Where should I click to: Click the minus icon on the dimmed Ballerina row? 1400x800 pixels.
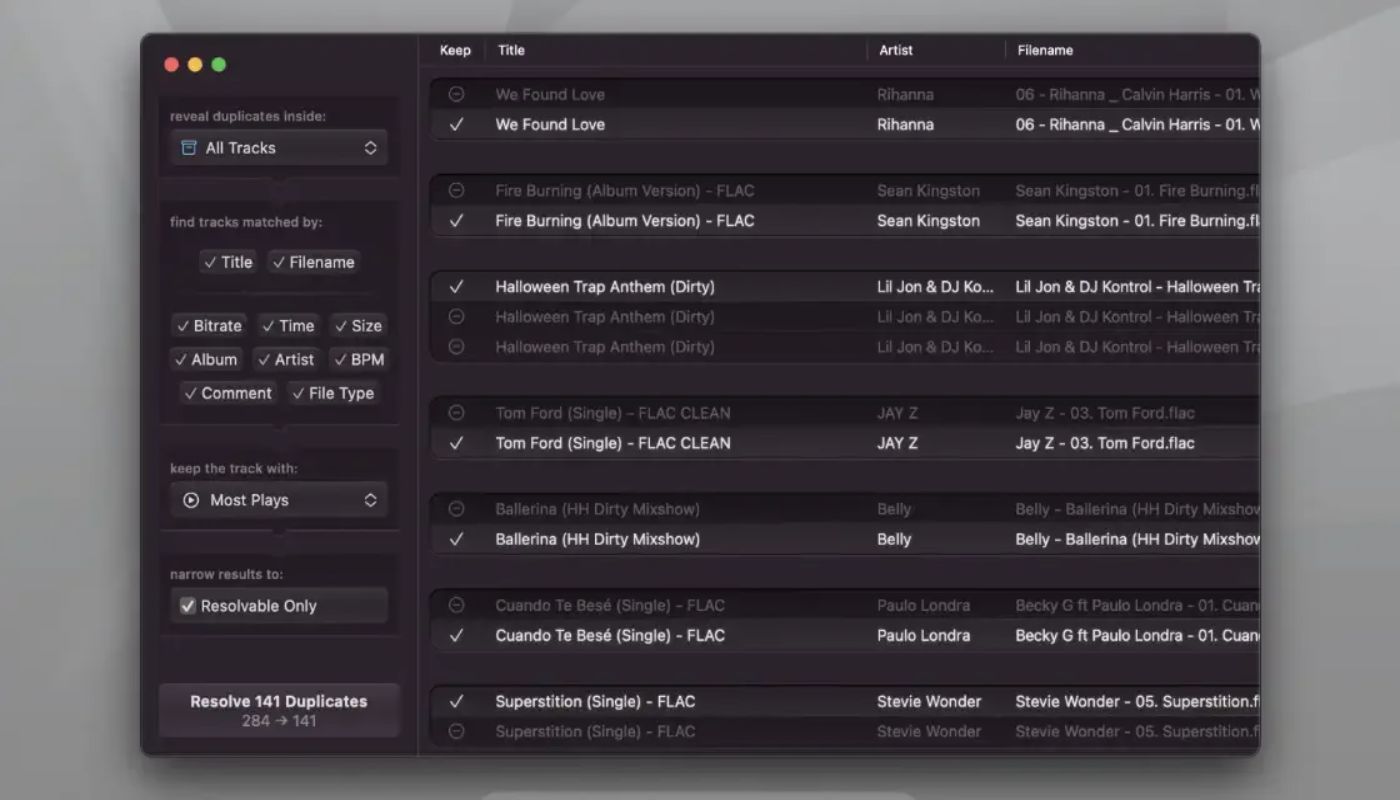[456, 508]
